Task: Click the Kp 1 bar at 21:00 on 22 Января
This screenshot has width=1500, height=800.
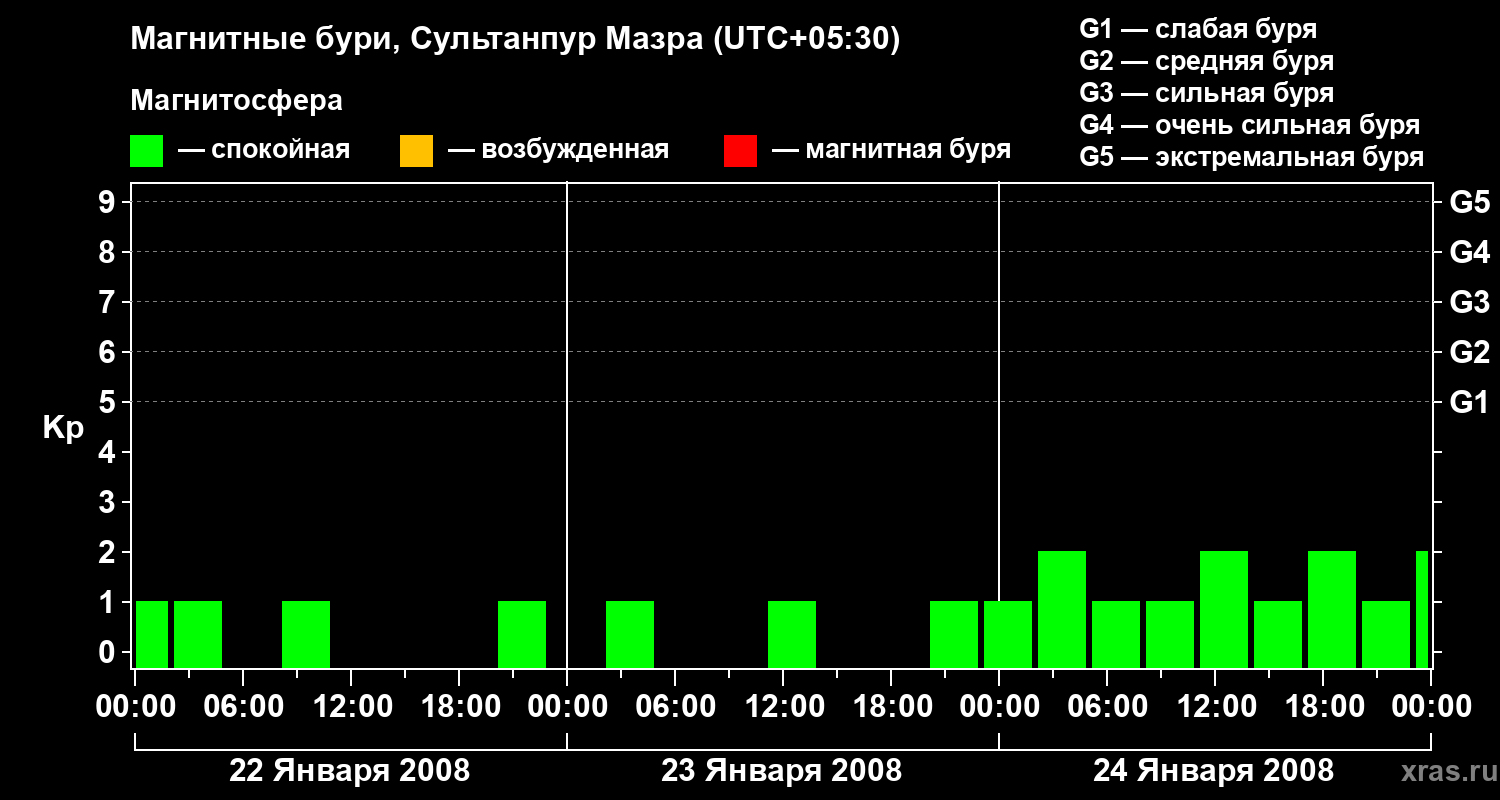Action: 522,634
